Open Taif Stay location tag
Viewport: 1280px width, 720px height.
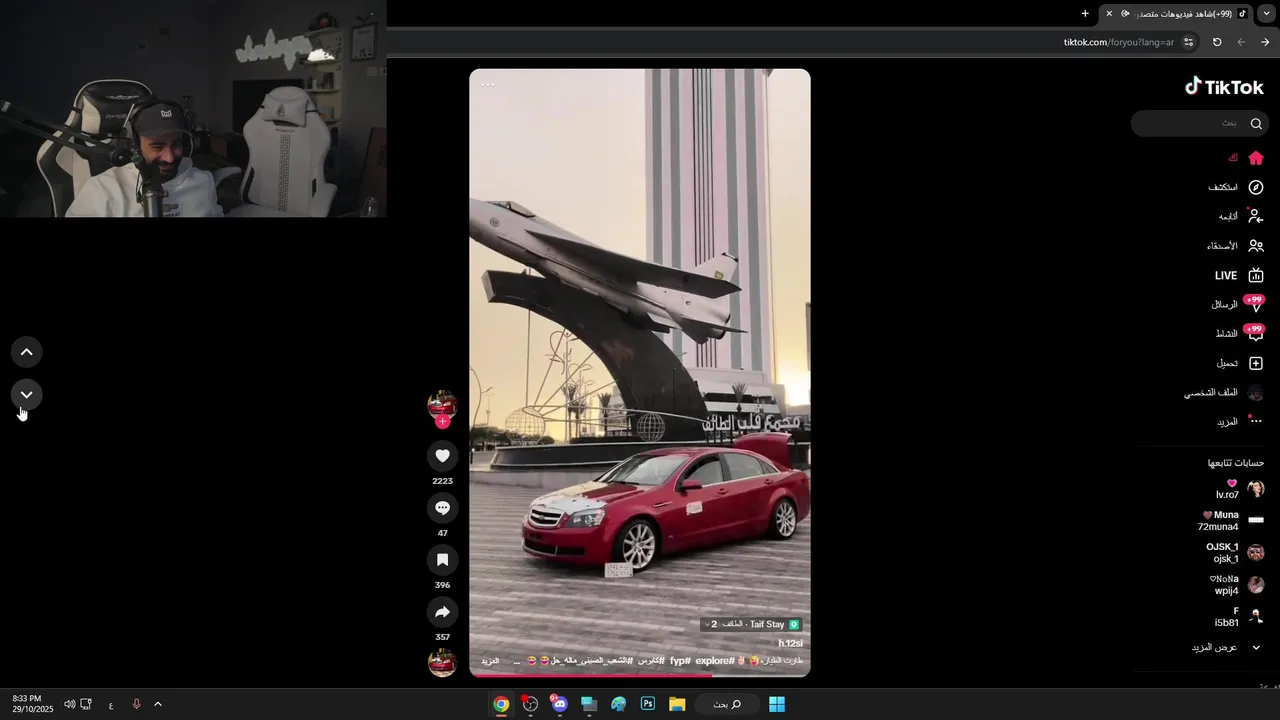(752, 624)
